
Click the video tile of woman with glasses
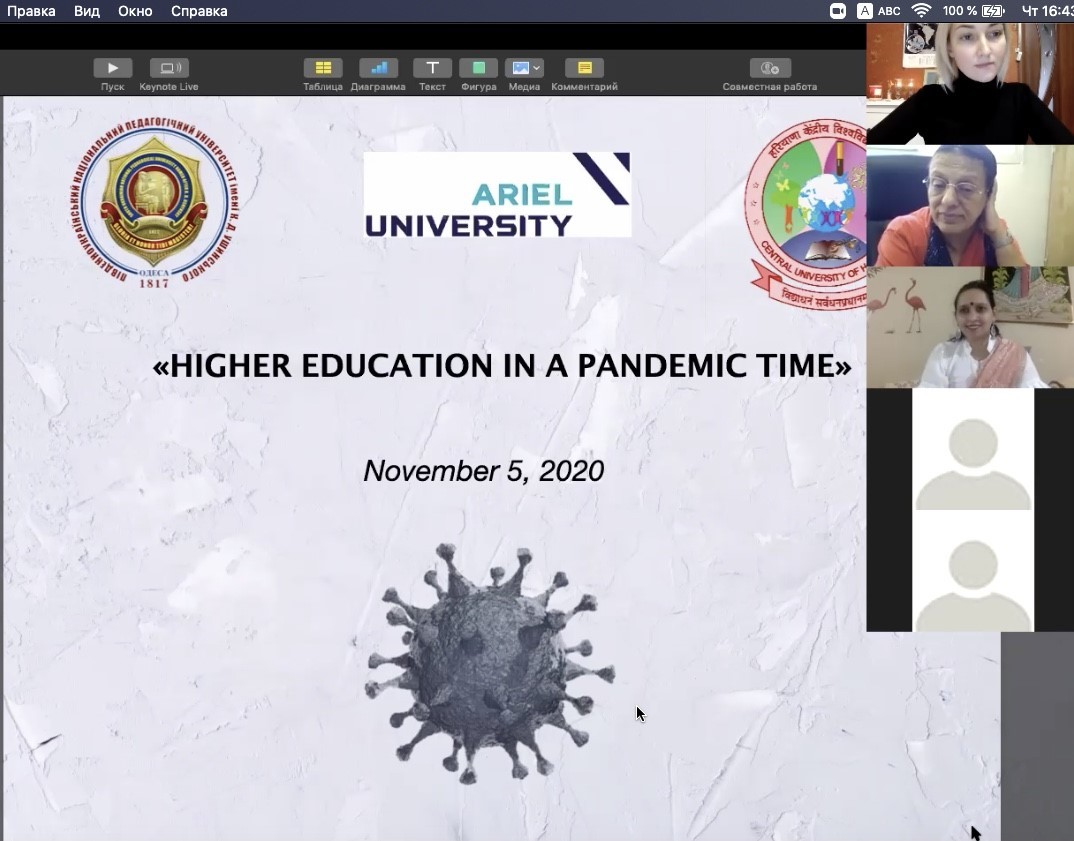click(x=970, y=205)
